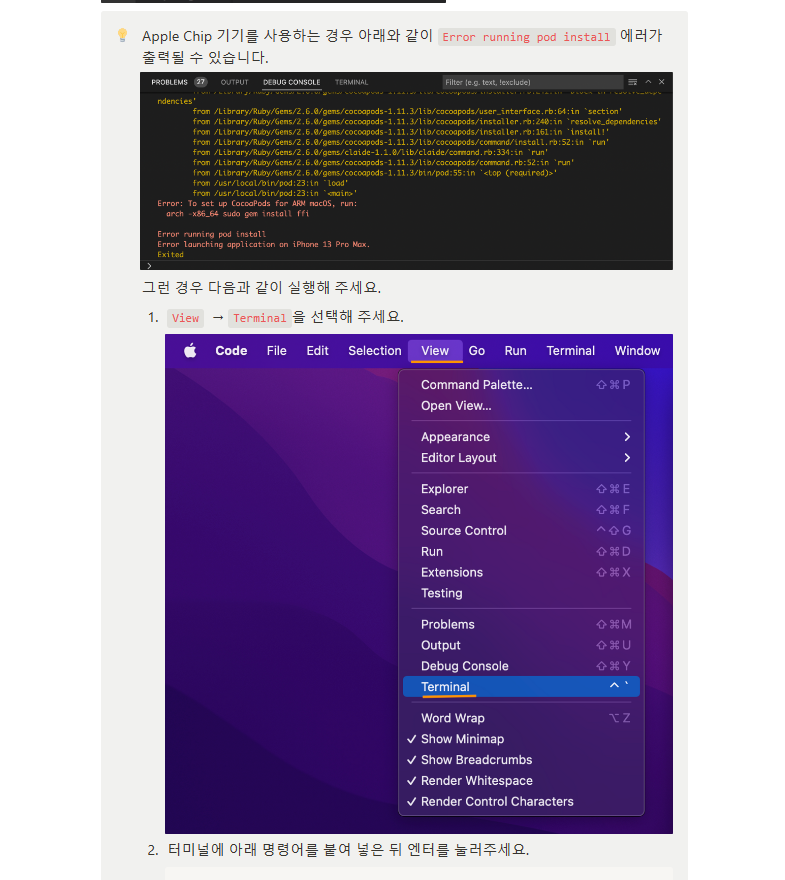785x880 pixels.
Task: Expand the Appearance submenu
Action: point(521,437)
